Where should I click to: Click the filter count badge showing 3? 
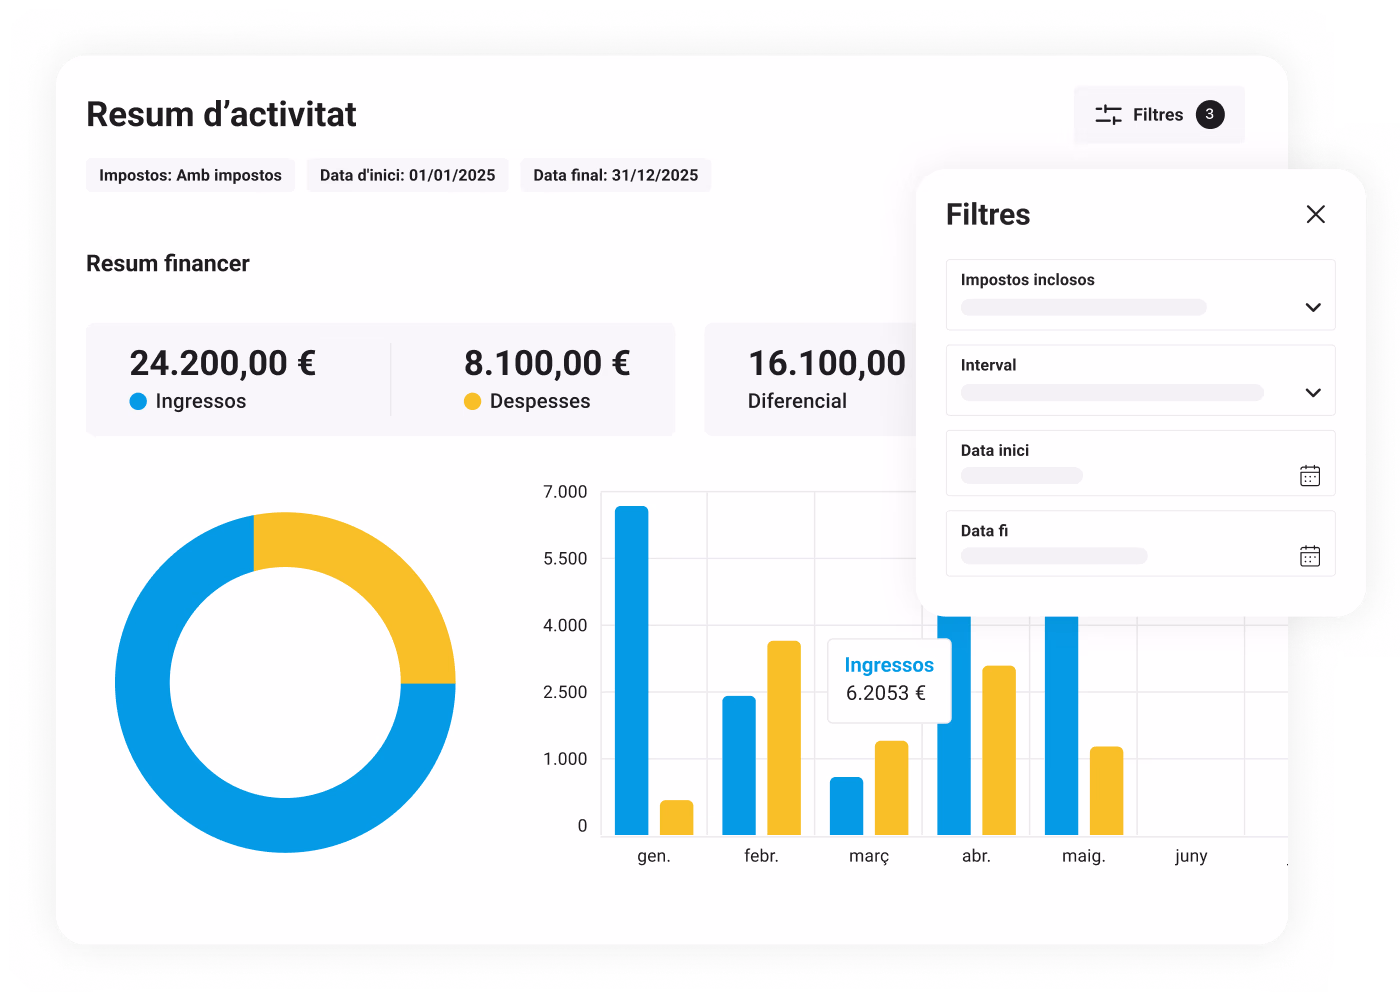(1210, 114)
